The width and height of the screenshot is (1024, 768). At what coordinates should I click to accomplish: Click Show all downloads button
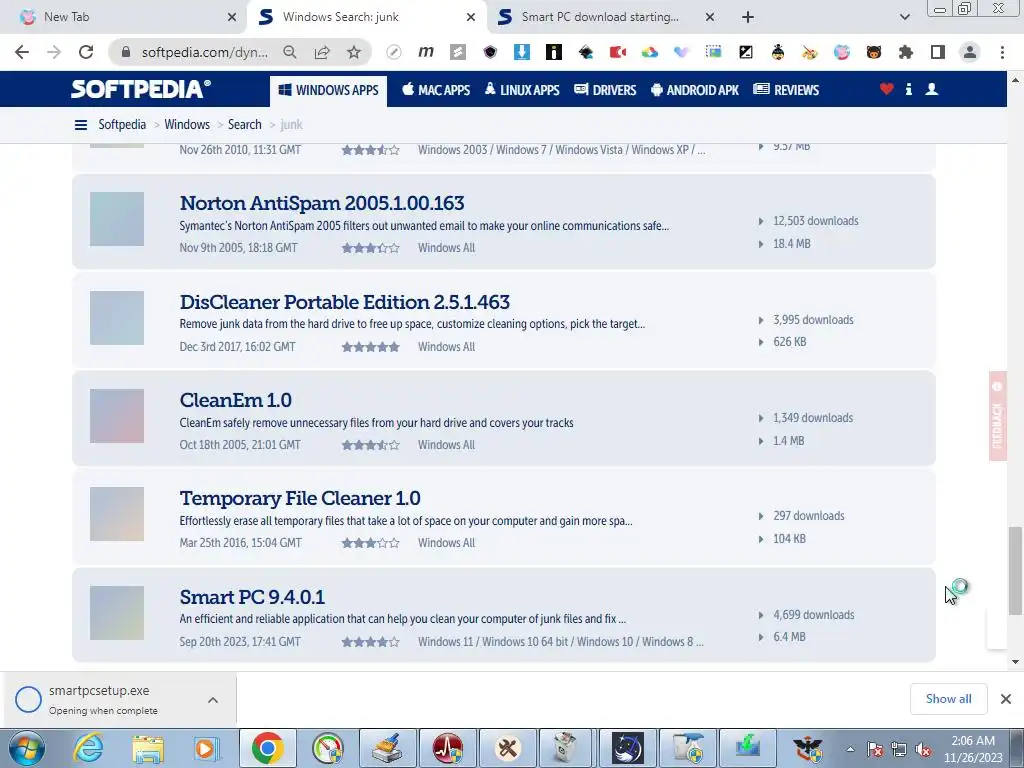click(948, 699)
